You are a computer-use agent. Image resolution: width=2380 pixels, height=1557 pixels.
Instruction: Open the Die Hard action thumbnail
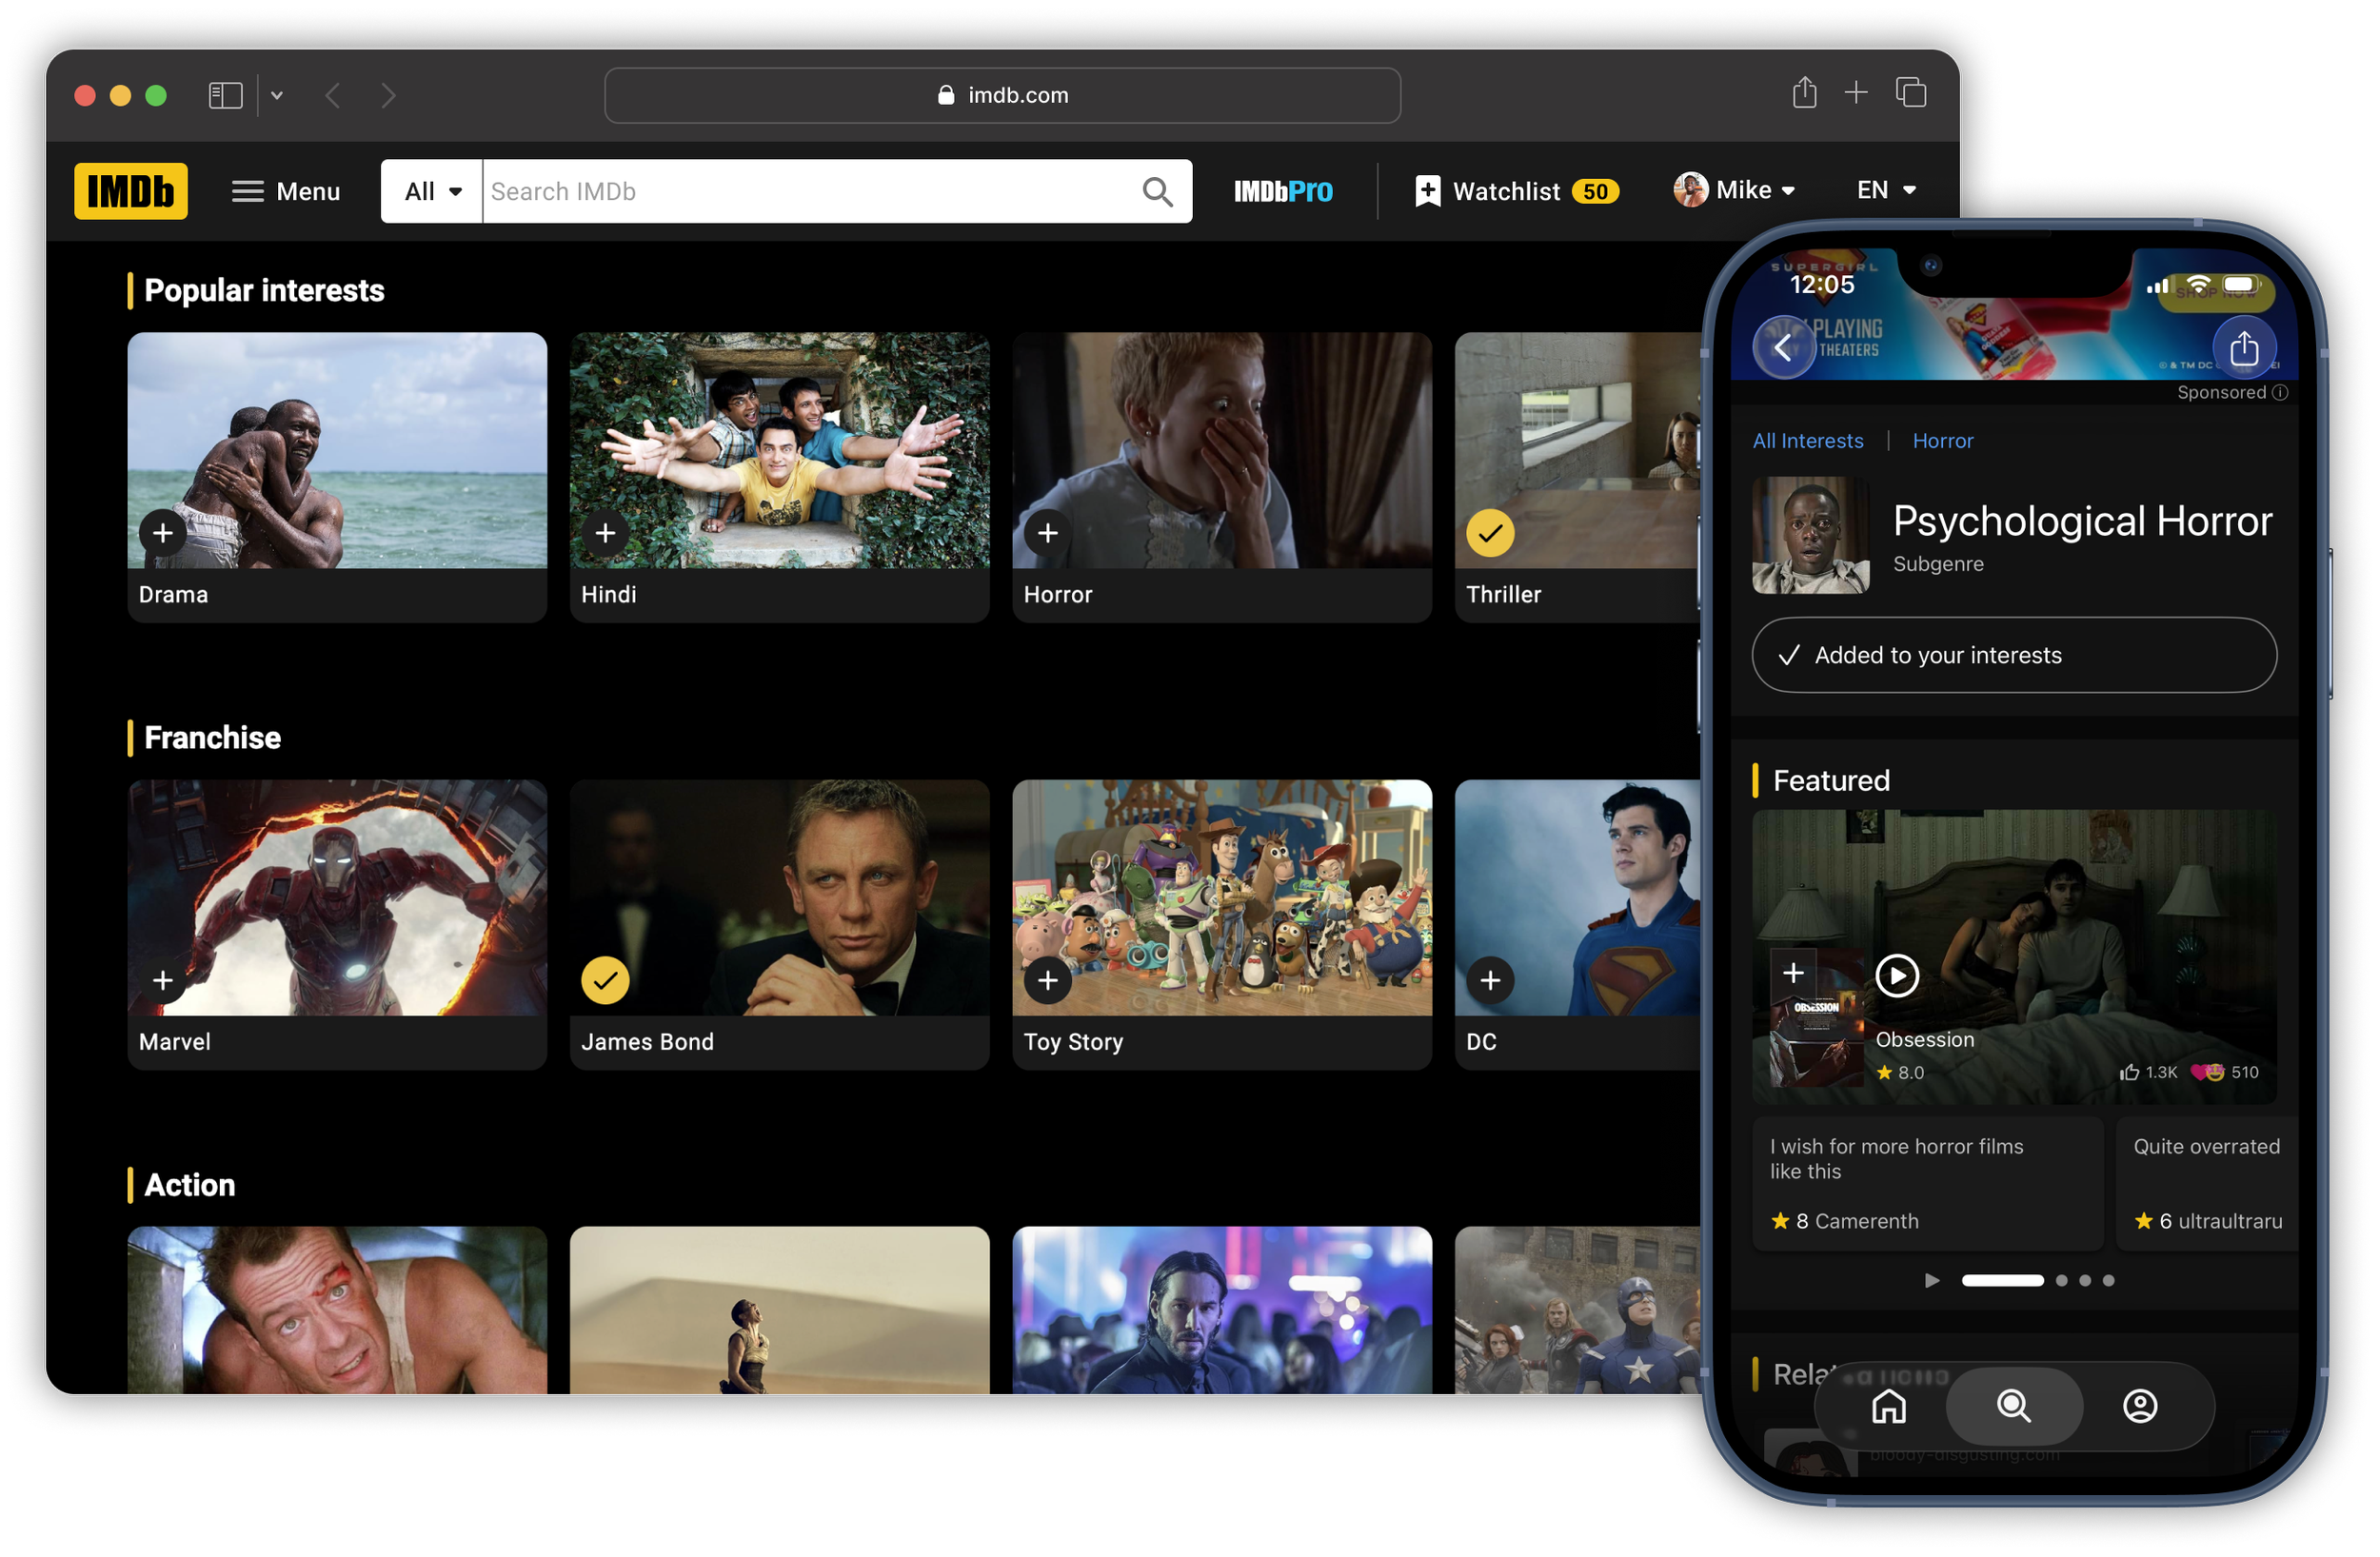[337, 1310]
